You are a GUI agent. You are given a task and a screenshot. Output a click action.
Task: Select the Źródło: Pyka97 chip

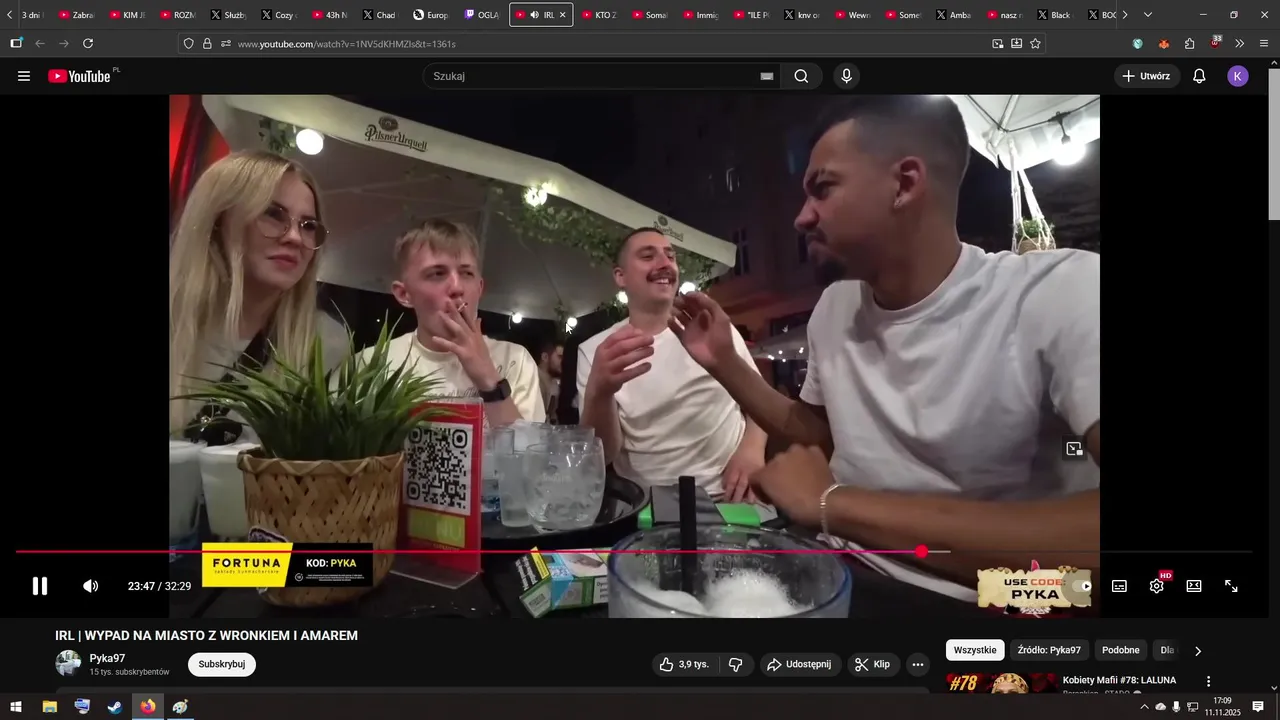pos(1049,650)
